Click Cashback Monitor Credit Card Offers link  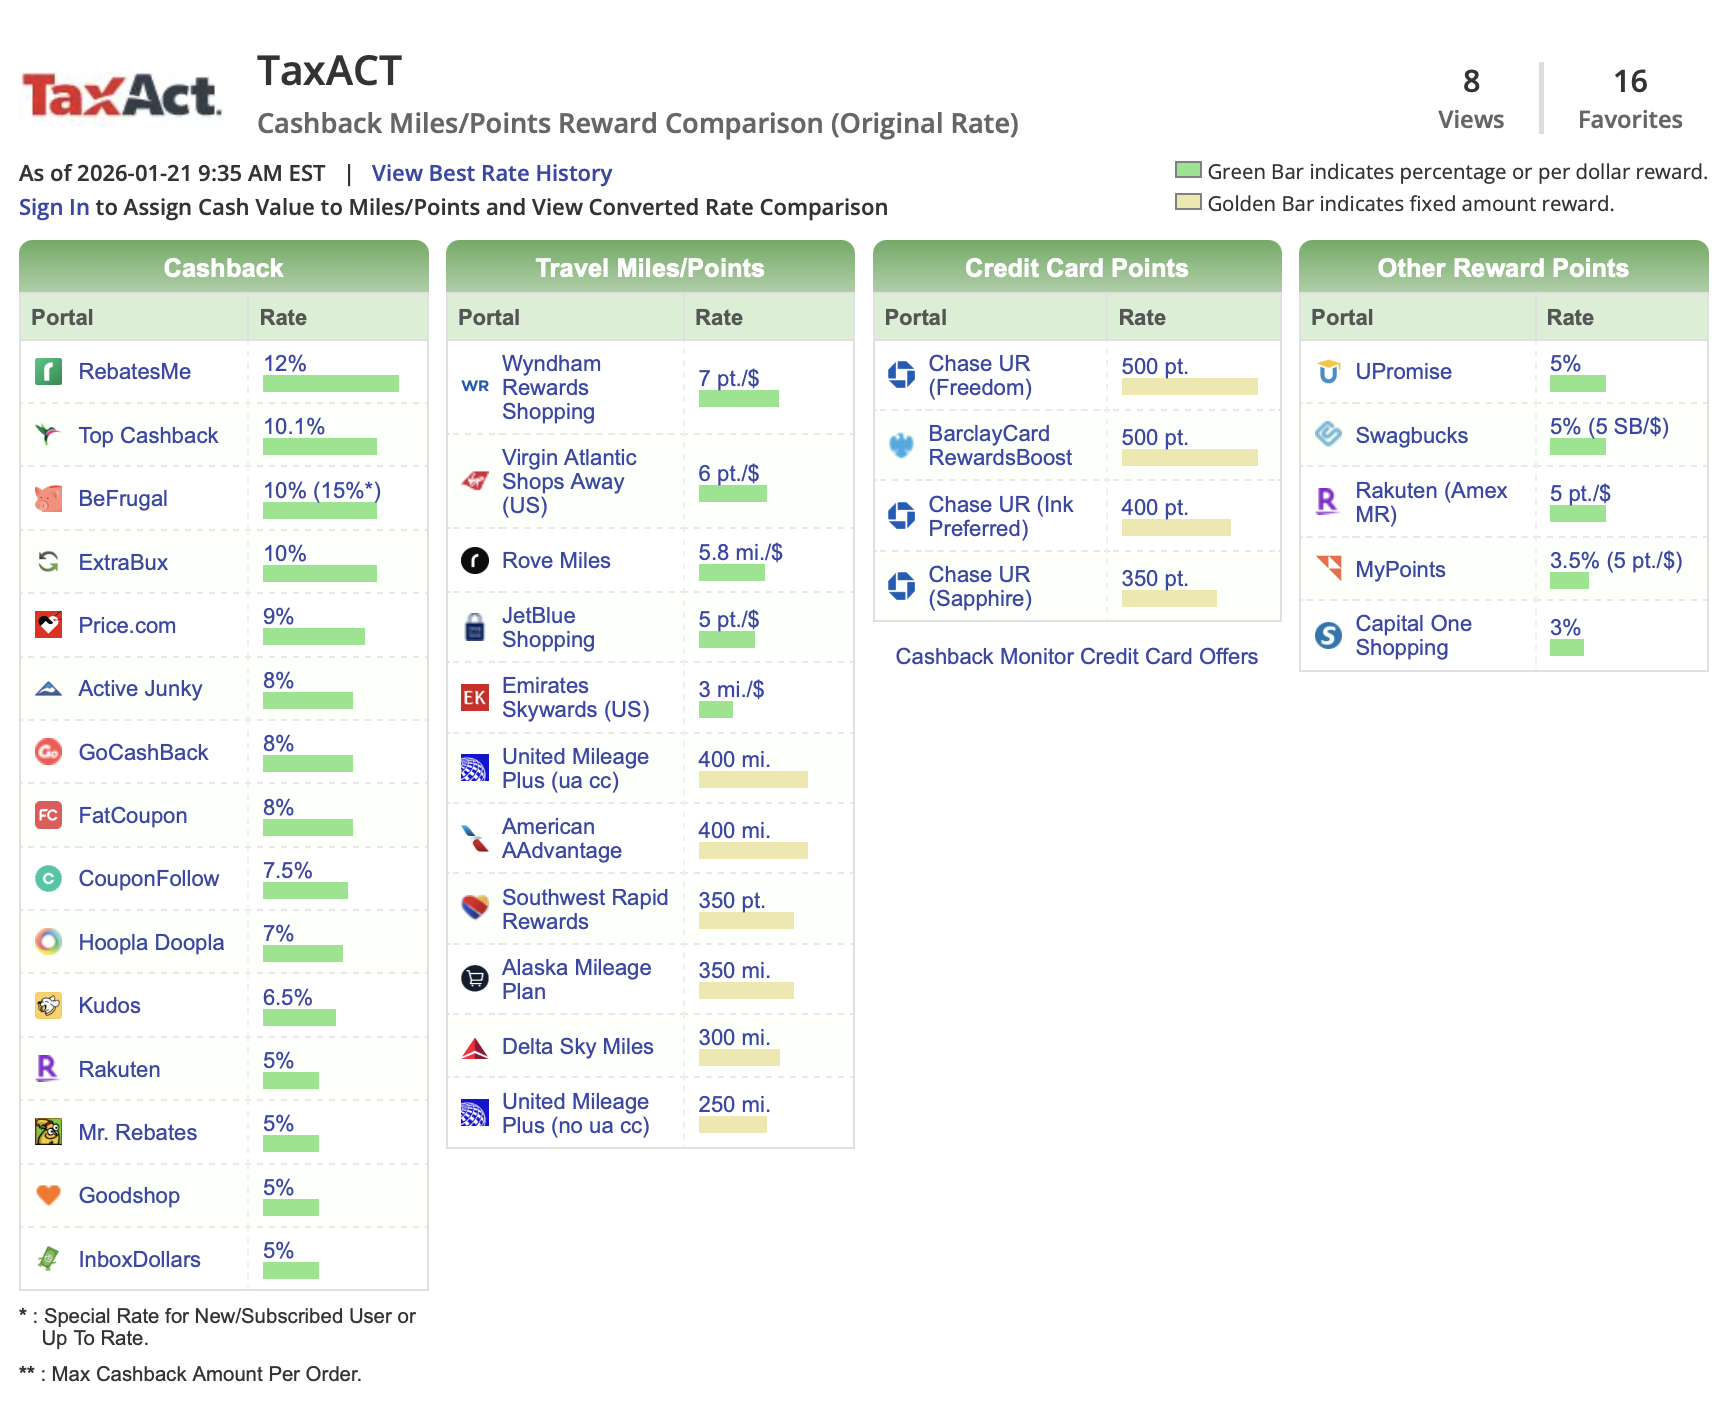click(1077, 657)
